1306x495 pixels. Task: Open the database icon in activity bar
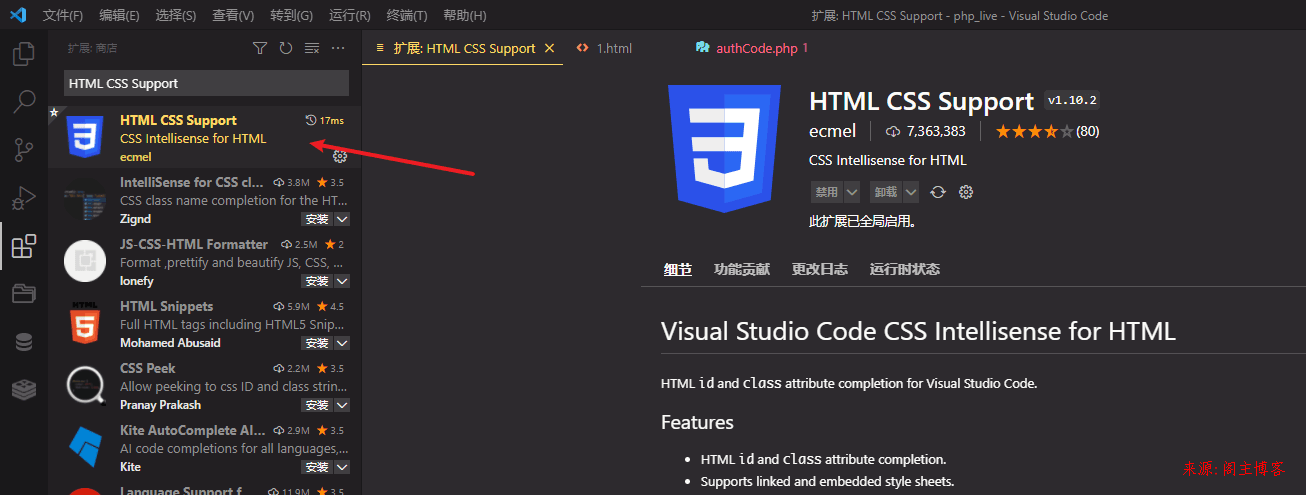click(24, 342)
